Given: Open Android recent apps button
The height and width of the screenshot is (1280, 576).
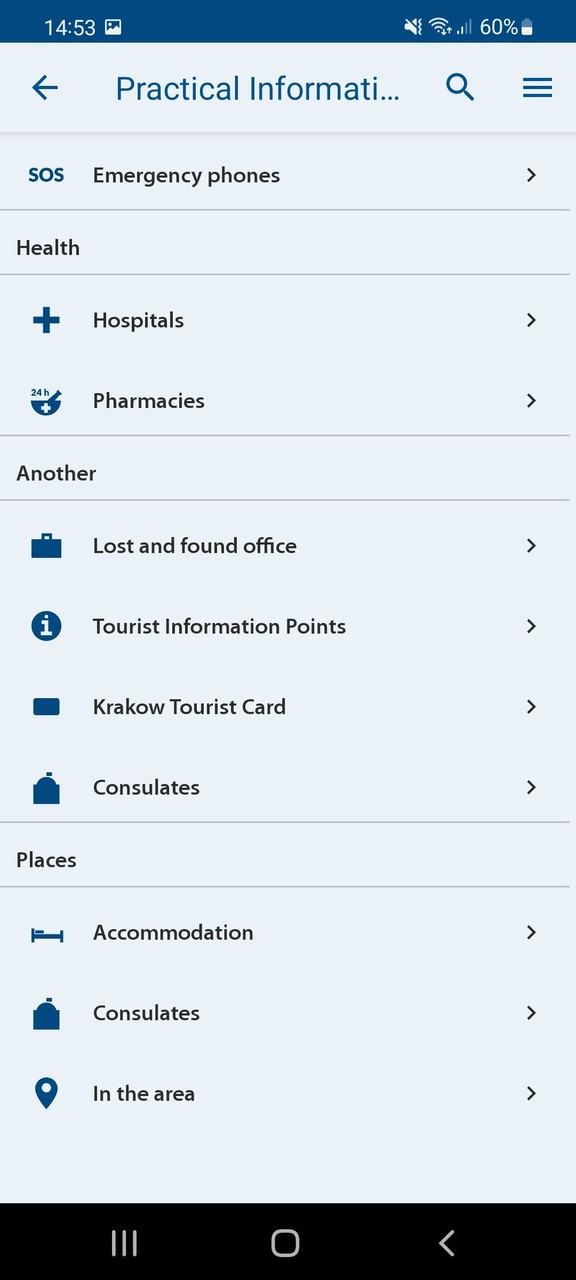Looking at the screenshot, I should pos(124,1243).
